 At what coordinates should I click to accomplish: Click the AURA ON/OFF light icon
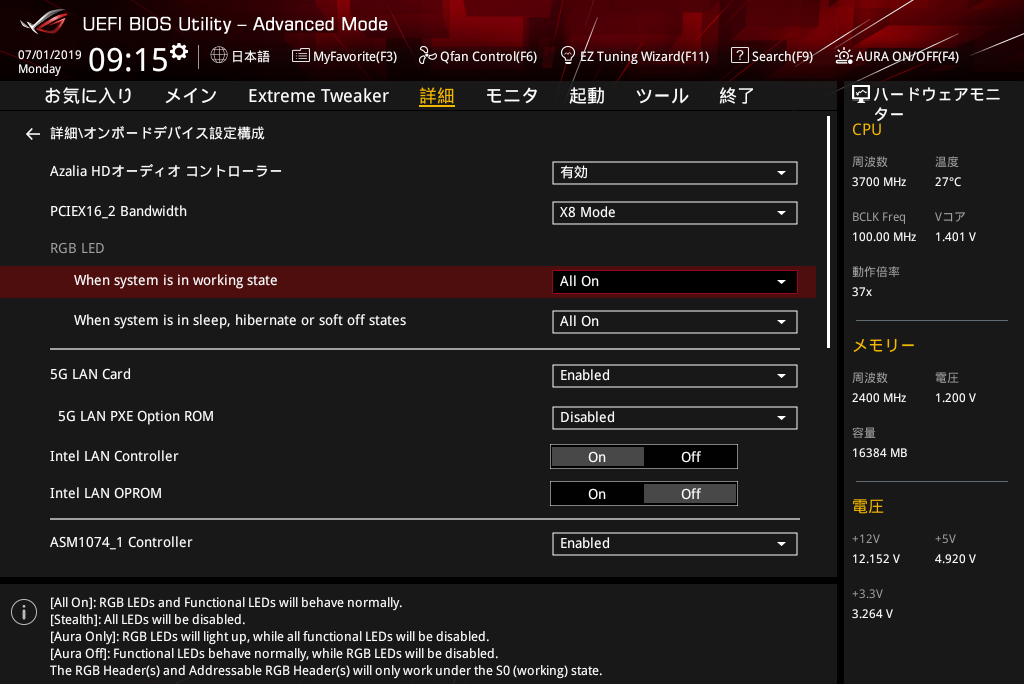(843, 56)
